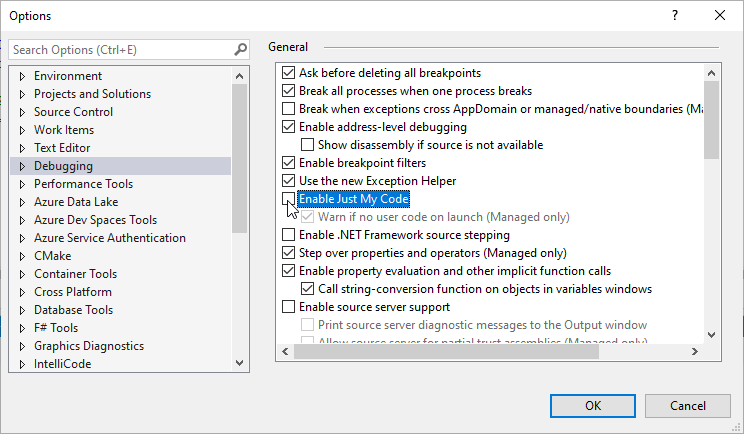Expand the Environment tree node
744x434 pixels.
[x=23, y=76]
